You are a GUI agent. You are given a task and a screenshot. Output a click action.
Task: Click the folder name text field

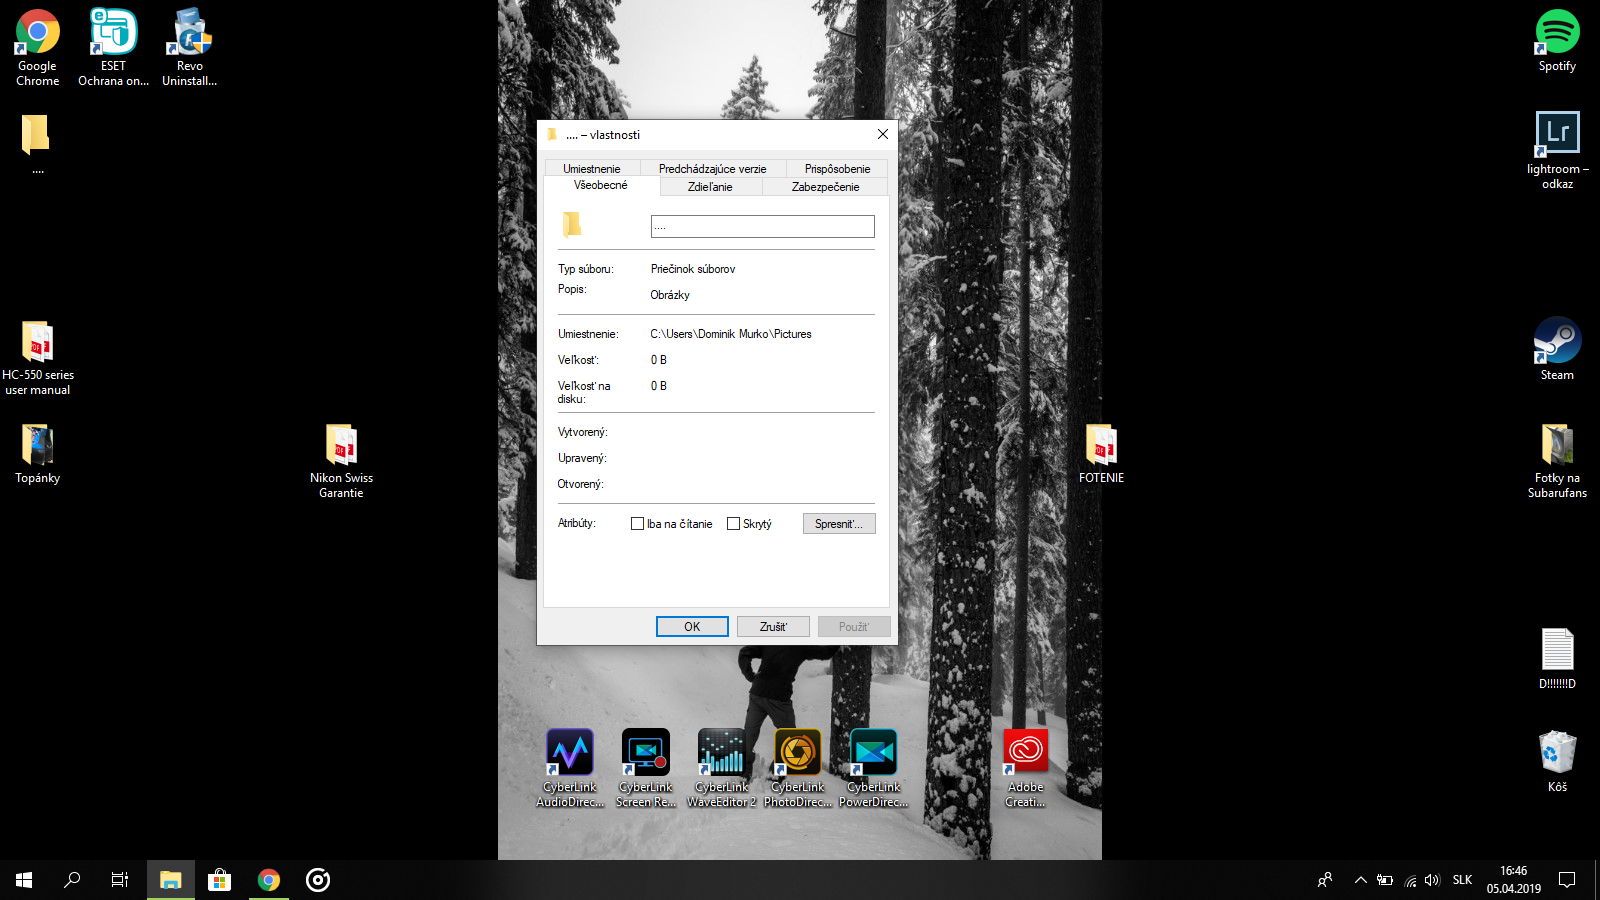pos(762,227)
